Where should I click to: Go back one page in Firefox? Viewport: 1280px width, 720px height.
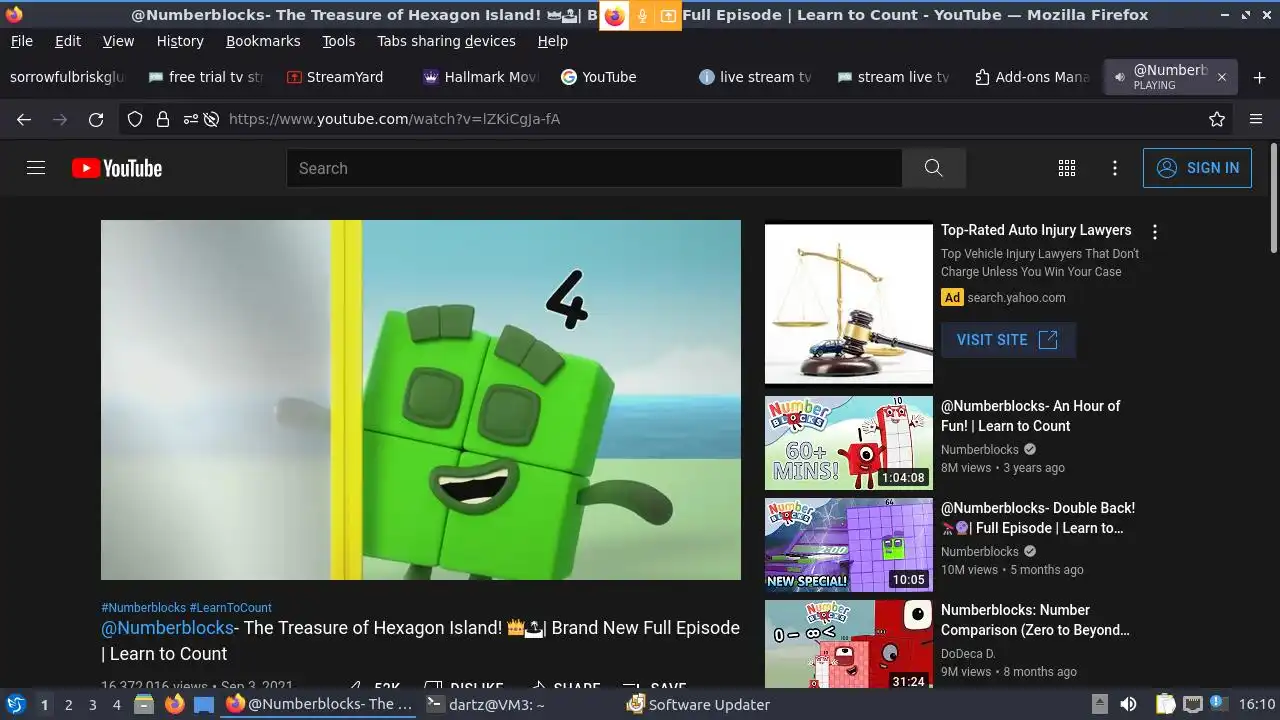point(24,119)
